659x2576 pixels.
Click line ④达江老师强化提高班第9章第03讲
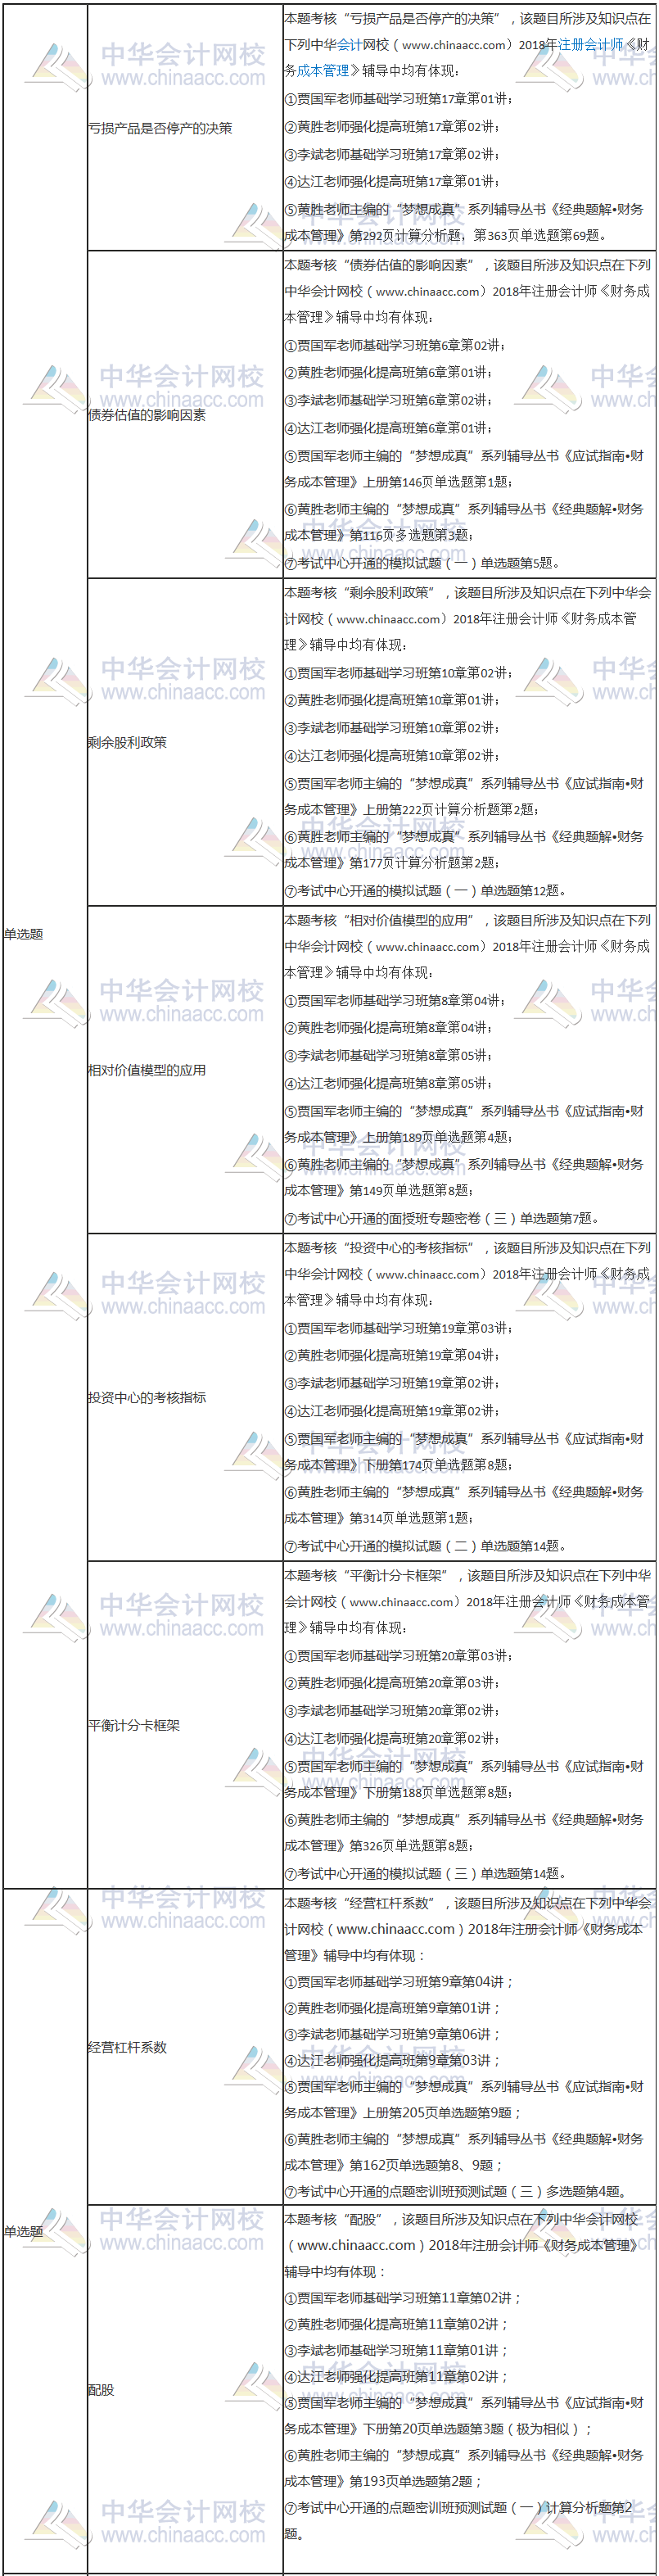pyautogui.click(x=393, y=2060)
